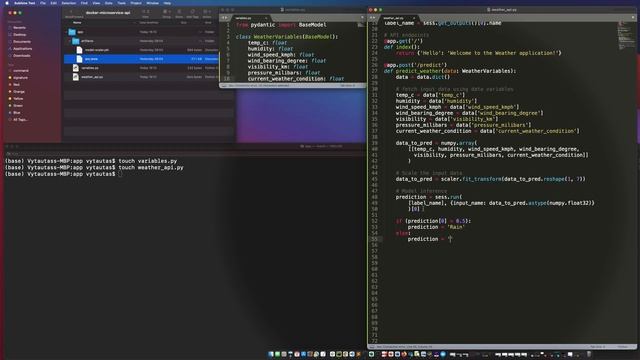
Task: Click Finder Add Tags icon
Action: click(192, 12)
